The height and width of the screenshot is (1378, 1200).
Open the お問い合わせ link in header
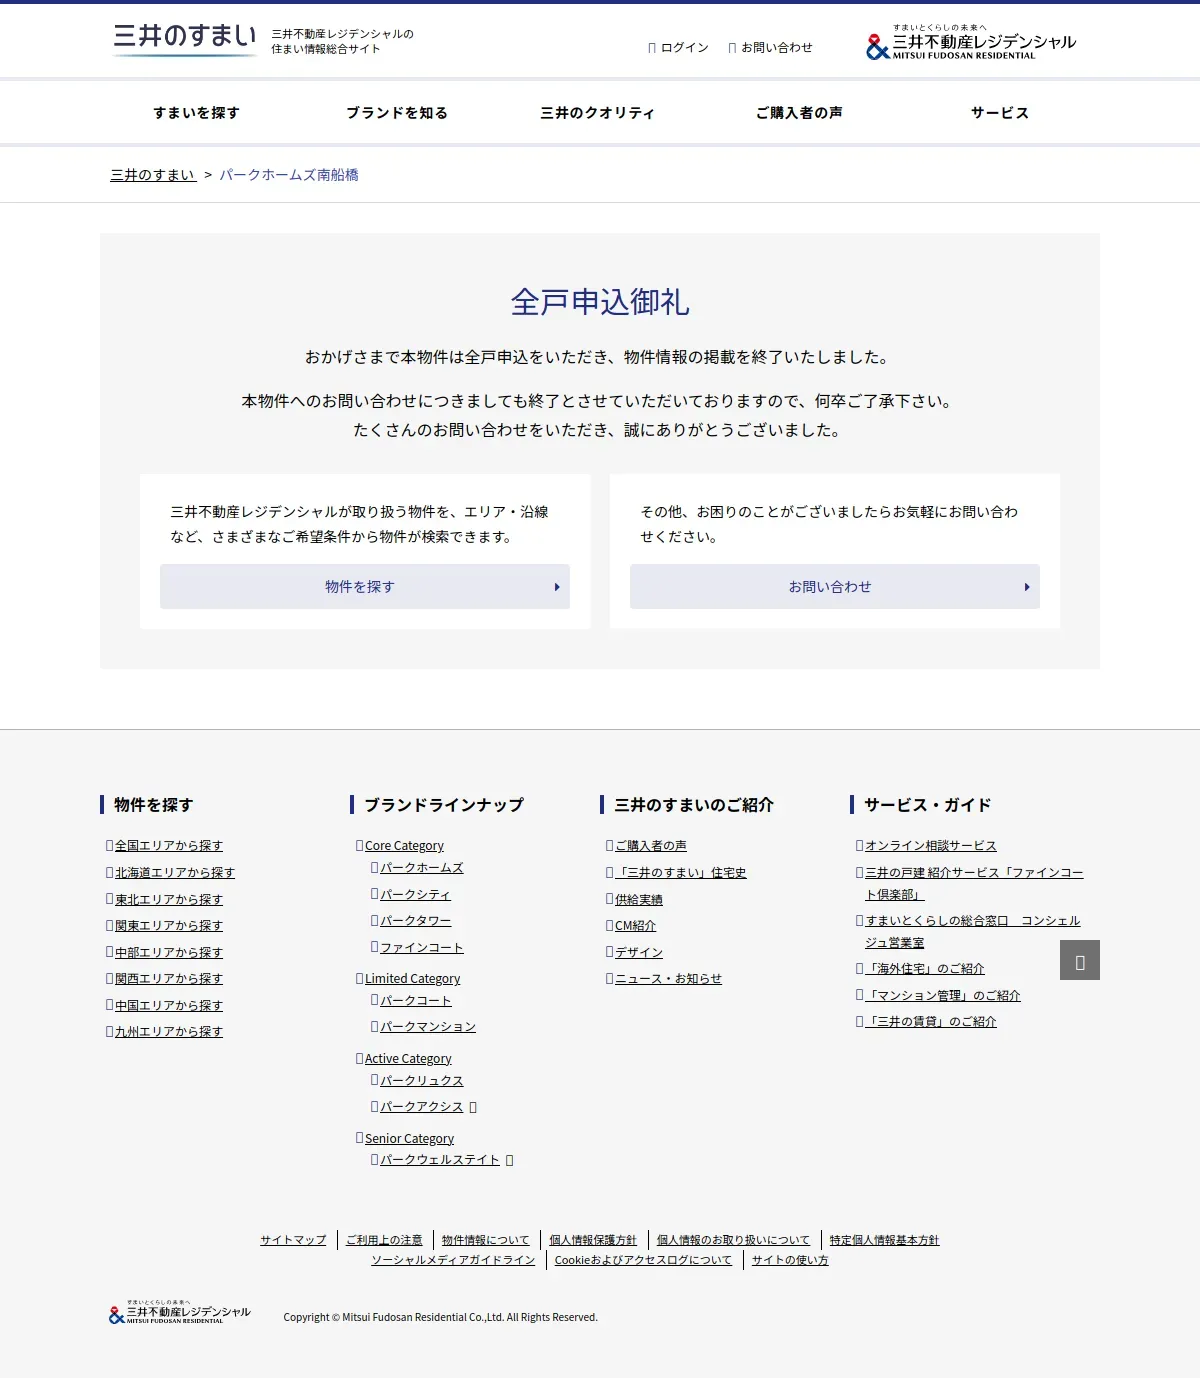point(770,47)
